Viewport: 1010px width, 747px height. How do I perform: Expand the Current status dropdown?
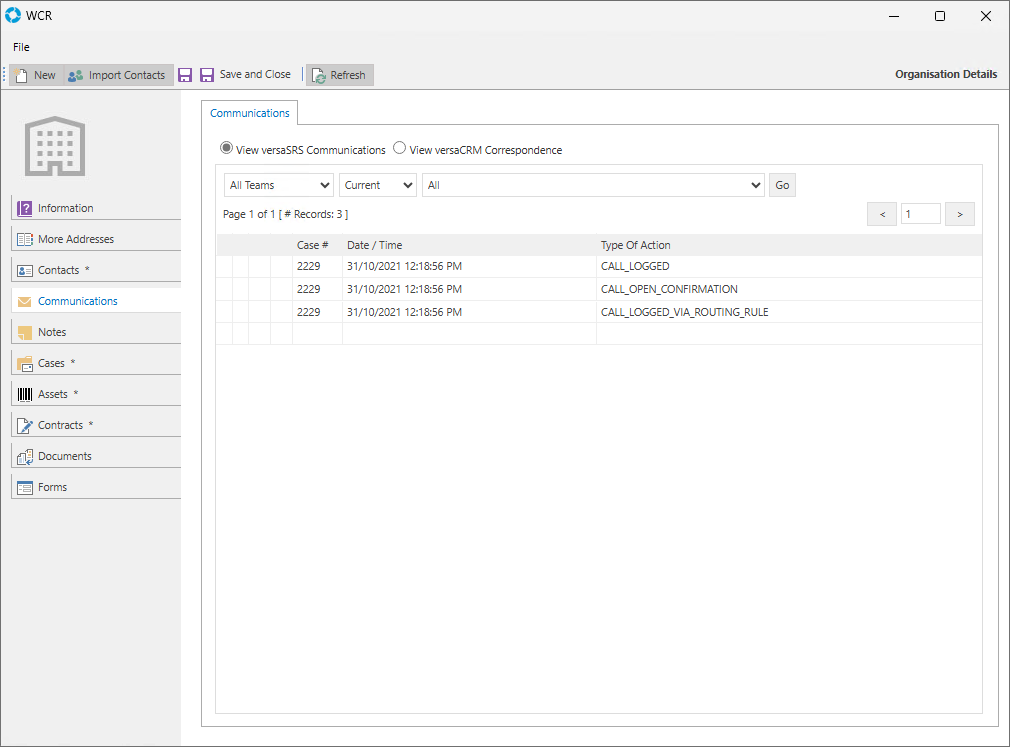point(378,185)
